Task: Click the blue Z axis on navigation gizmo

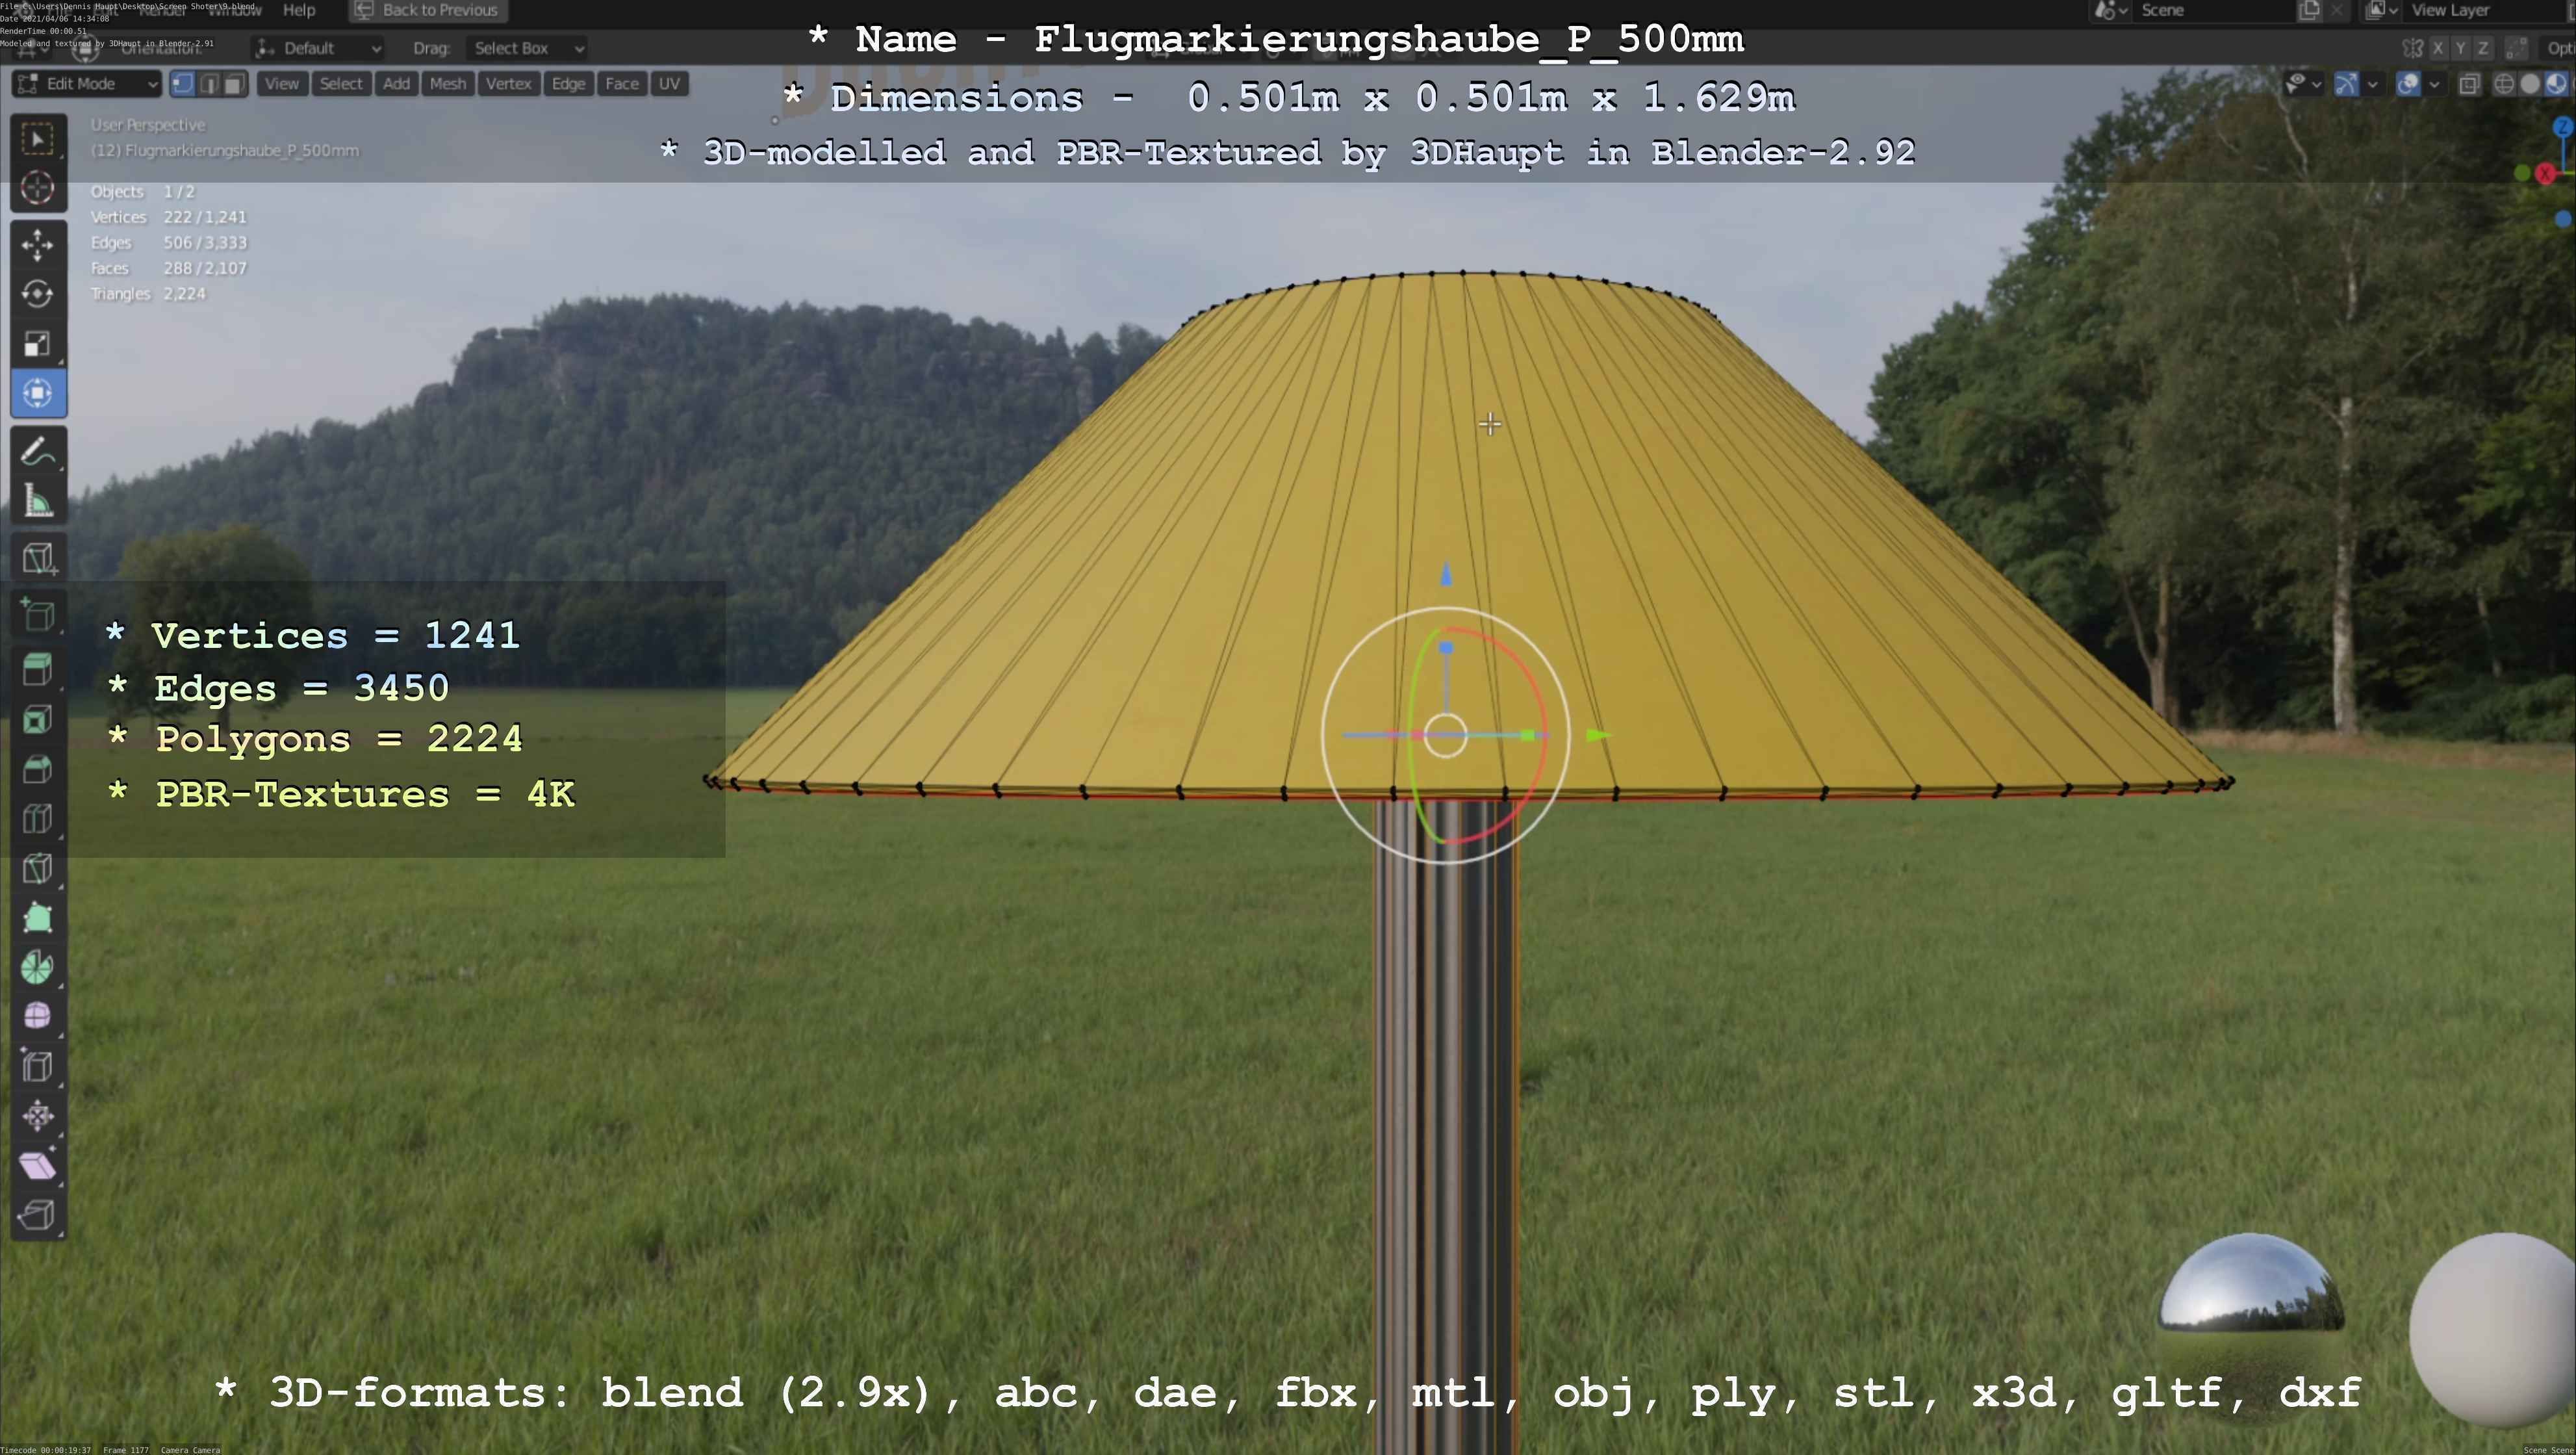Action: 2563,127
